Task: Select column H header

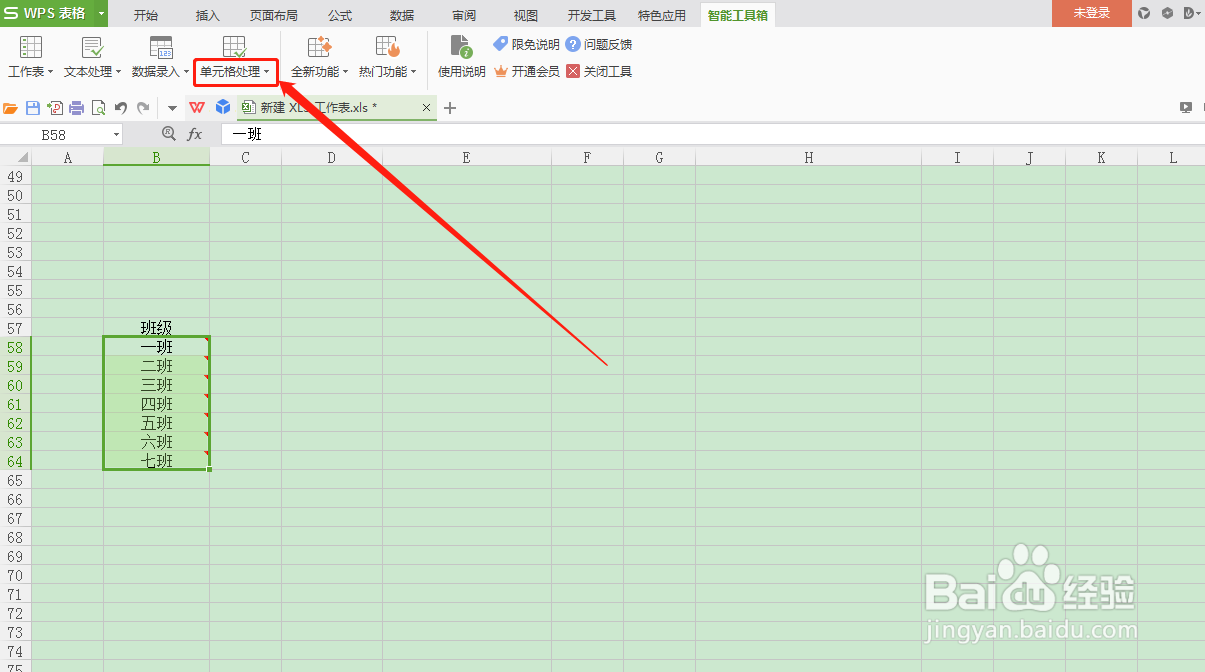Action: tap(809, 157)
